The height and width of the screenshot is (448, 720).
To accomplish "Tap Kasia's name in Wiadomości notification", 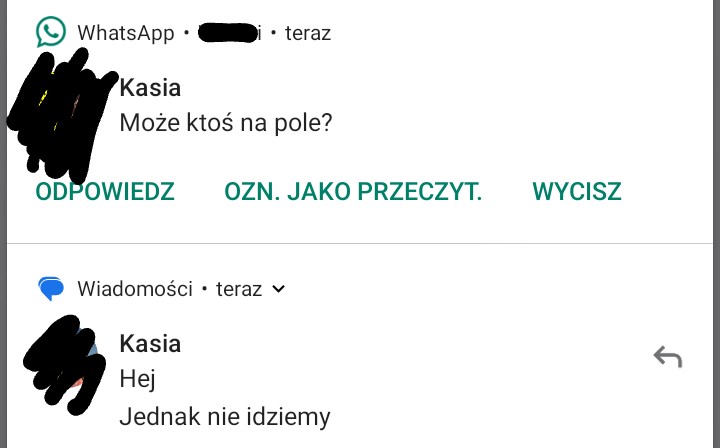I will 150,344.
